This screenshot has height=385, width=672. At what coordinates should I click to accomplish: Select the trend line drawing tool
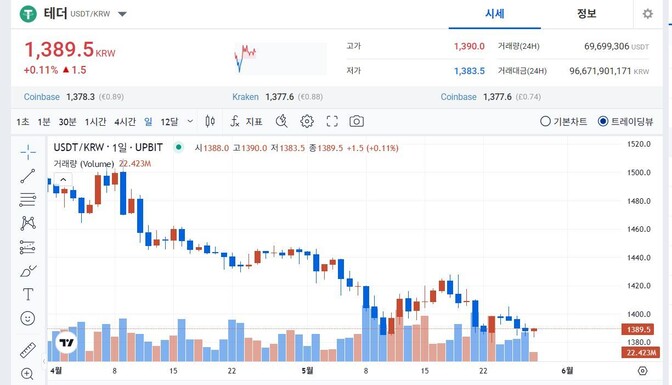[x=28, y=176]
